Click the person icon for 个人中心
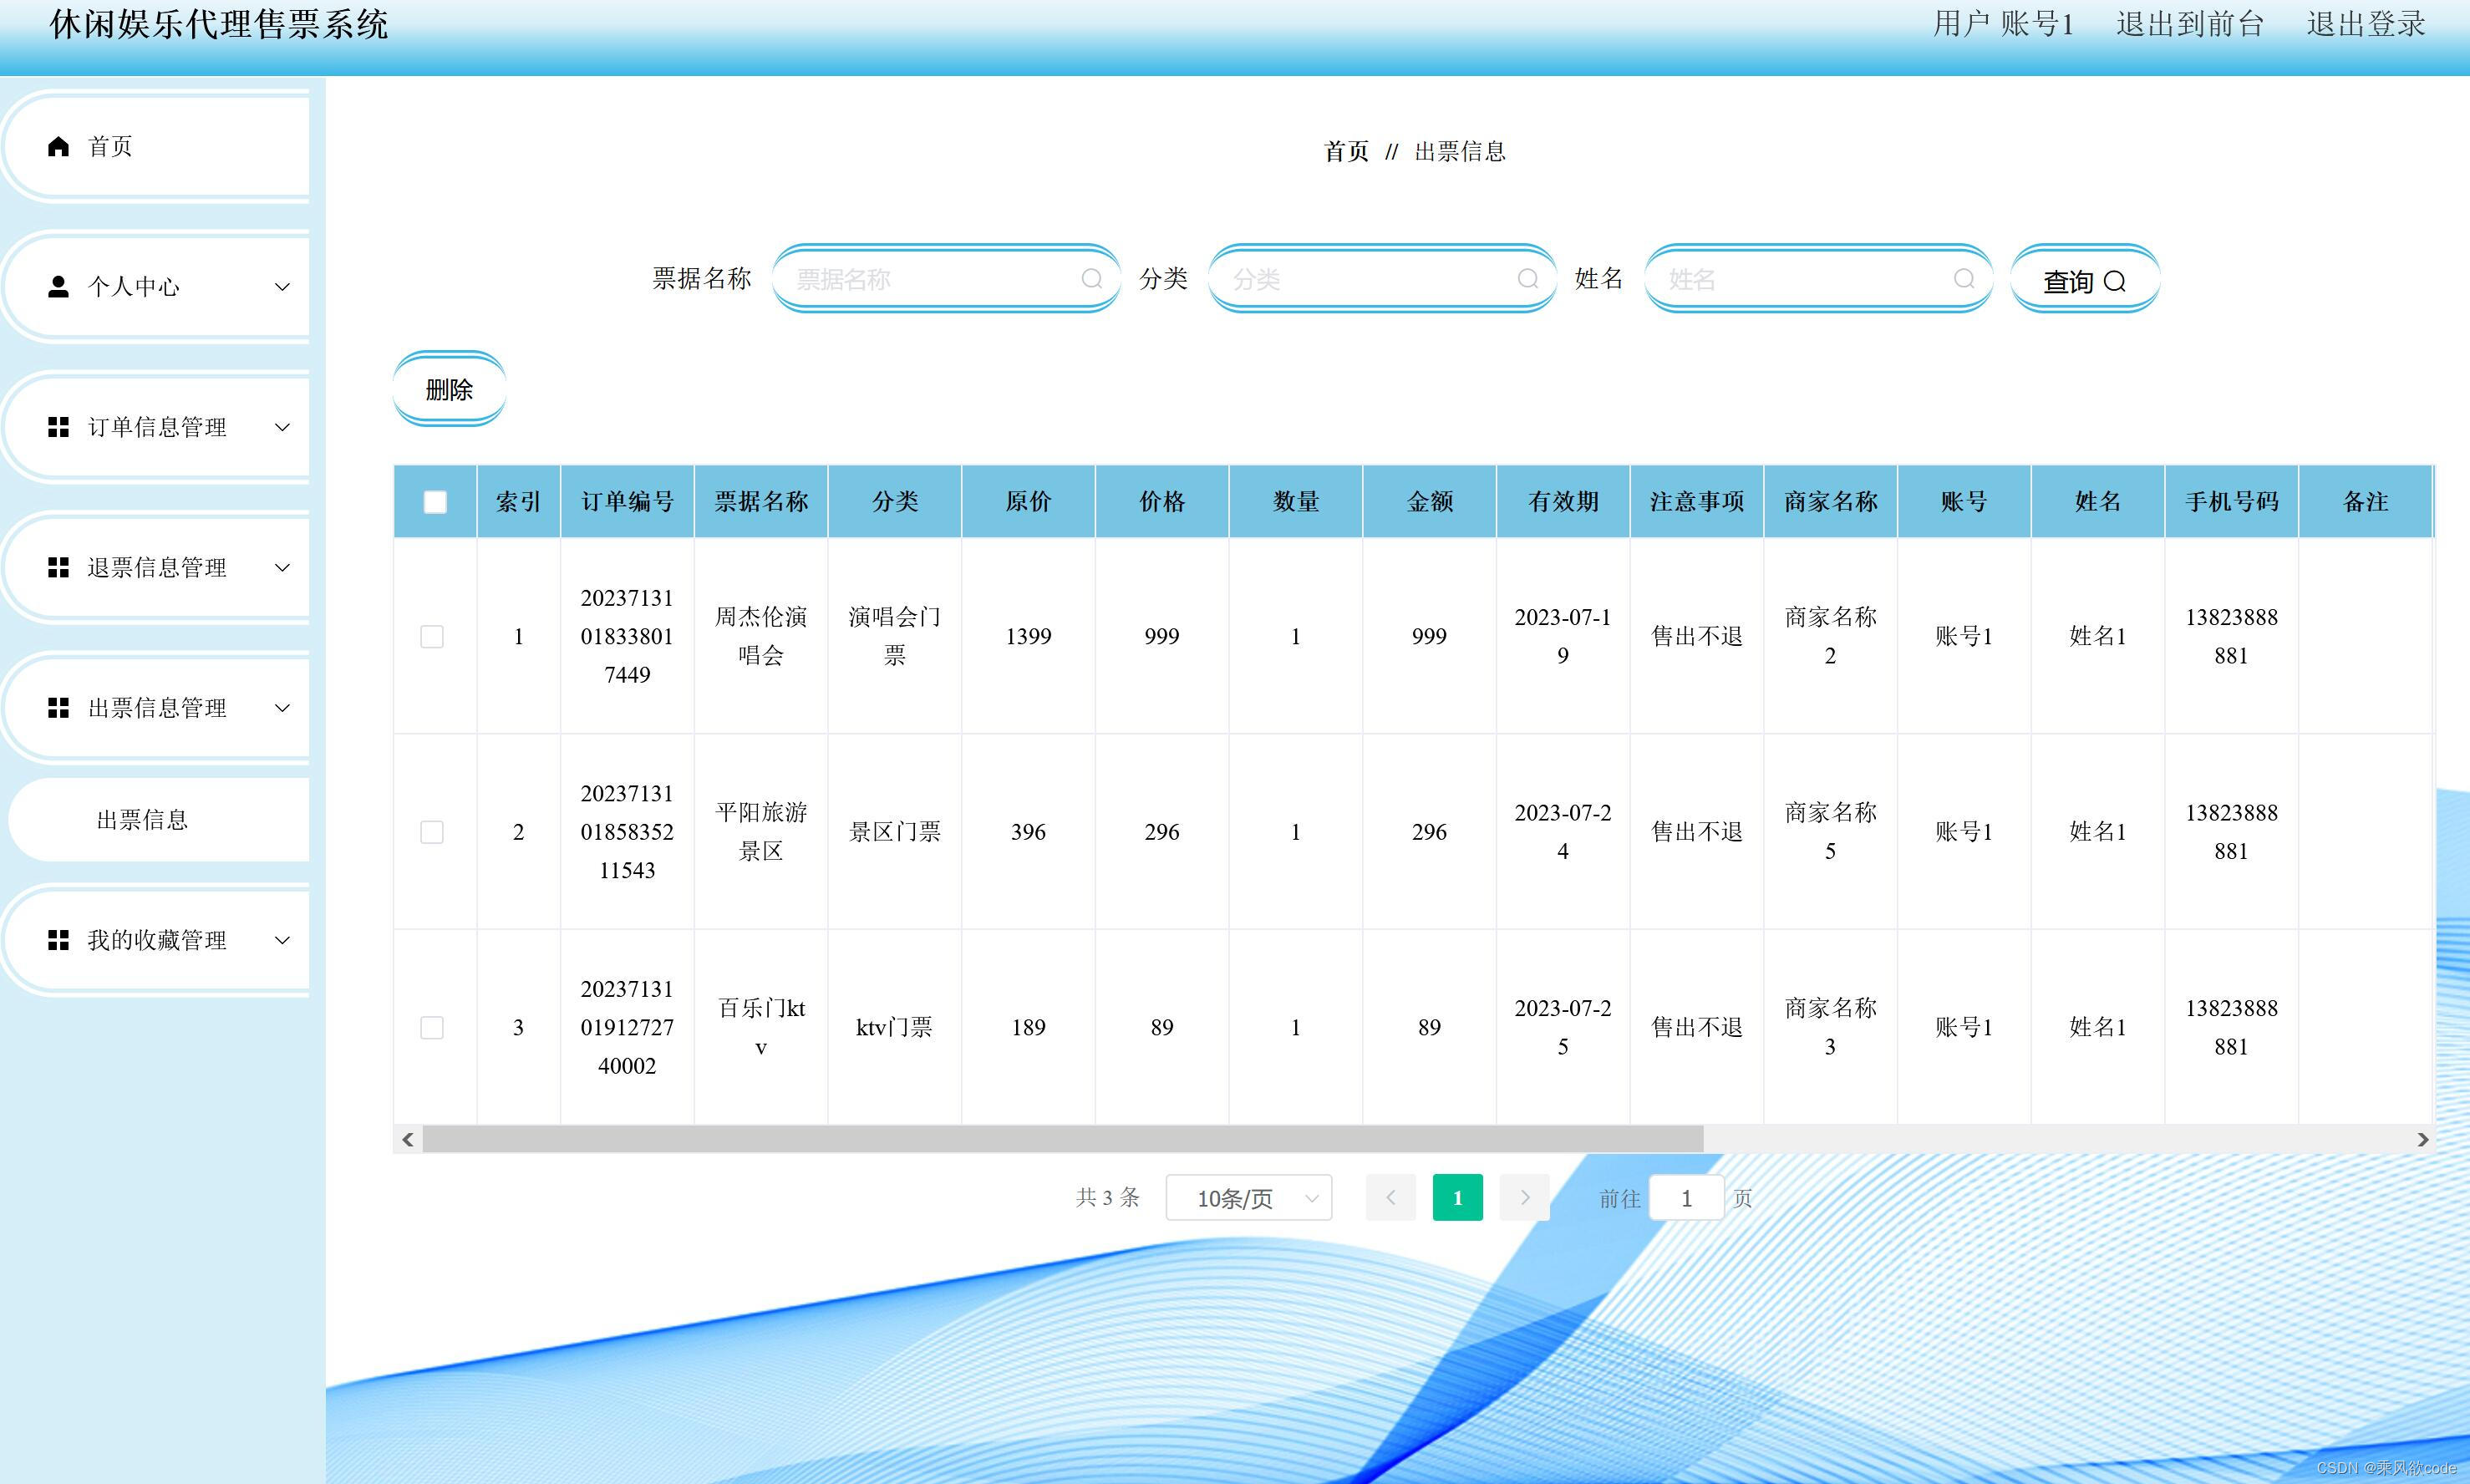Viewport: 2470px width, 1484px height. [x=58, y=287]
